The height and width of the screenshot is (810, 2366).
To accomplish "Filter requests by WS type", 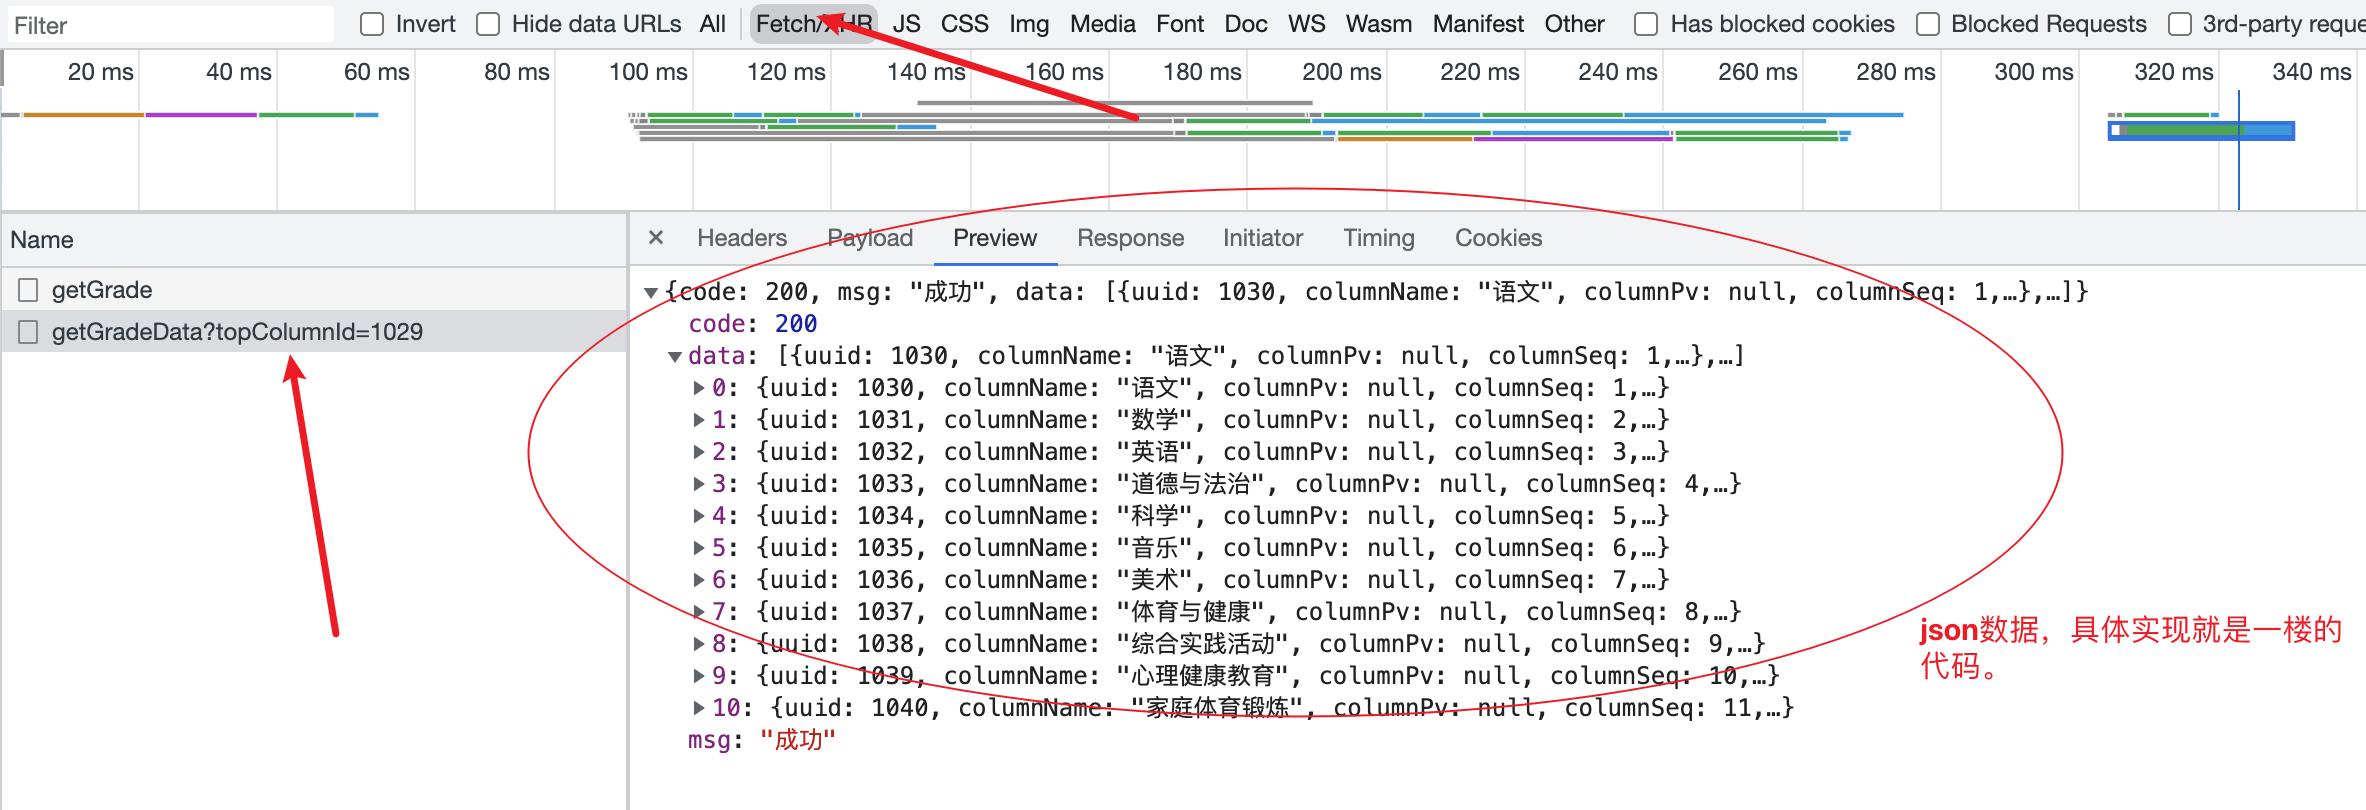I will pos(1306,24).
